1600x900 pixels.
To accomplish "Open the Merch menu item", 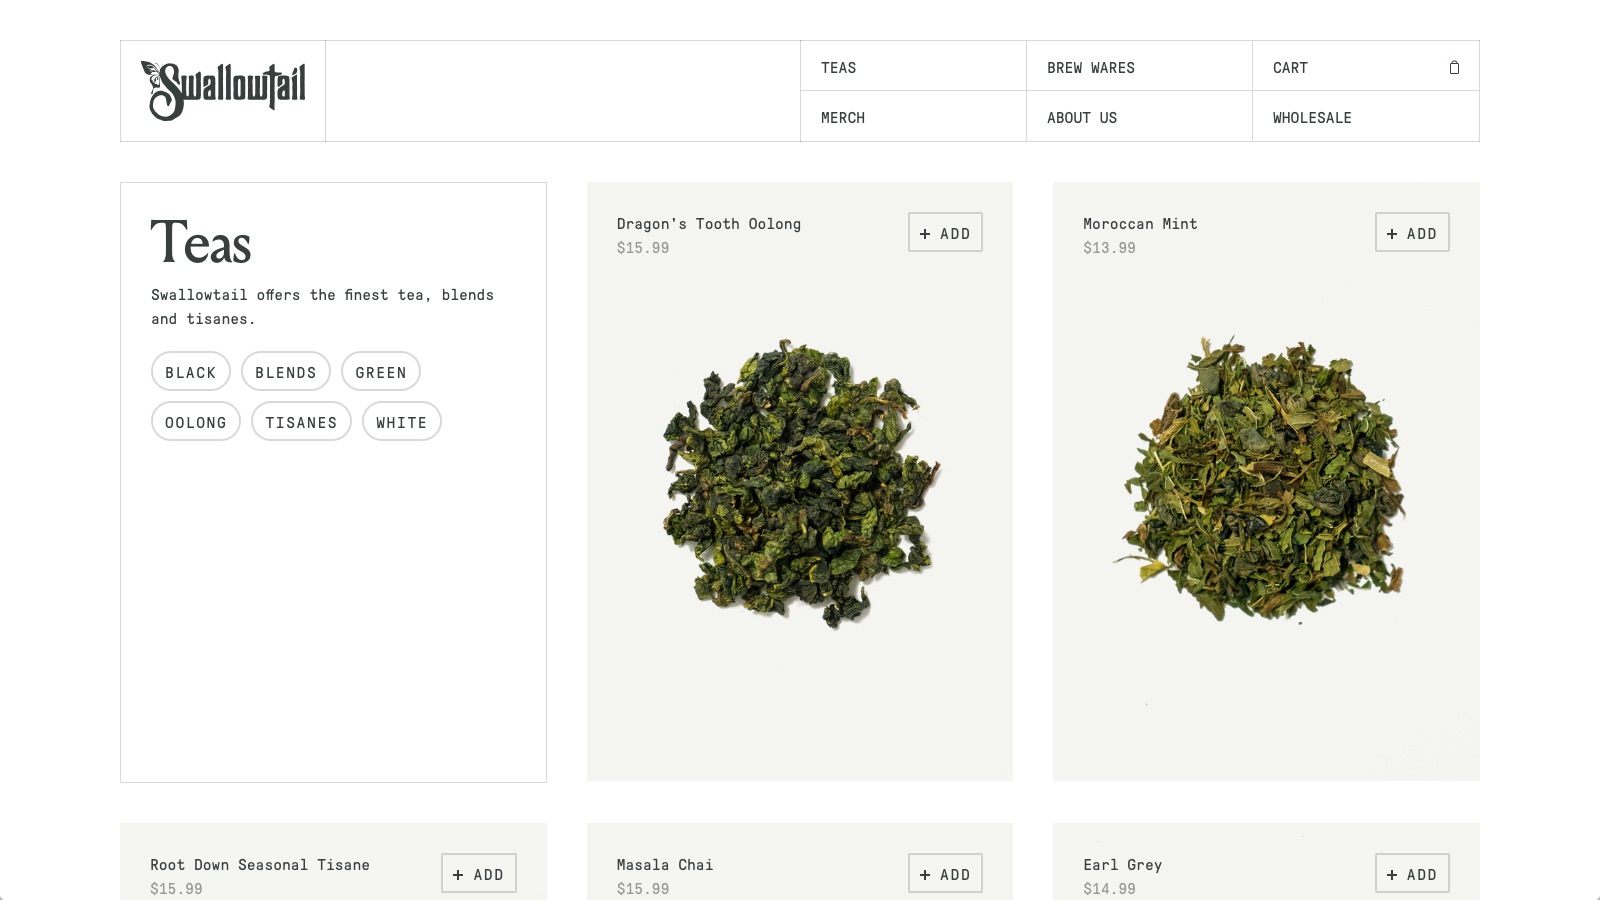I will pyautogui.click(x=843, y=117).
